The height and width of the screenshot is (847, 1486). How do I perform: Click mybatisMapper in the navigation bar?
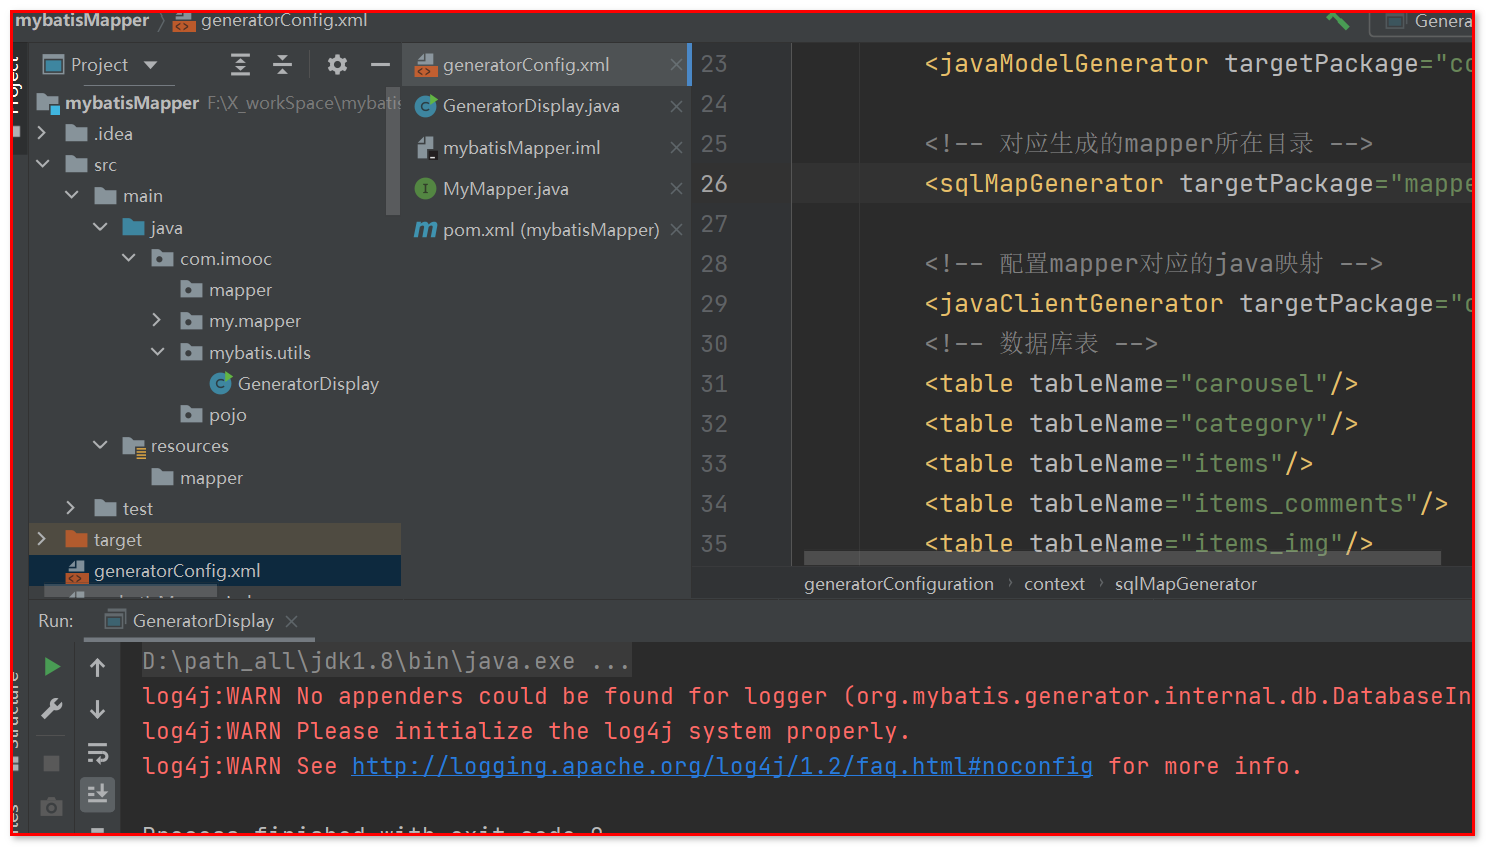82,21
